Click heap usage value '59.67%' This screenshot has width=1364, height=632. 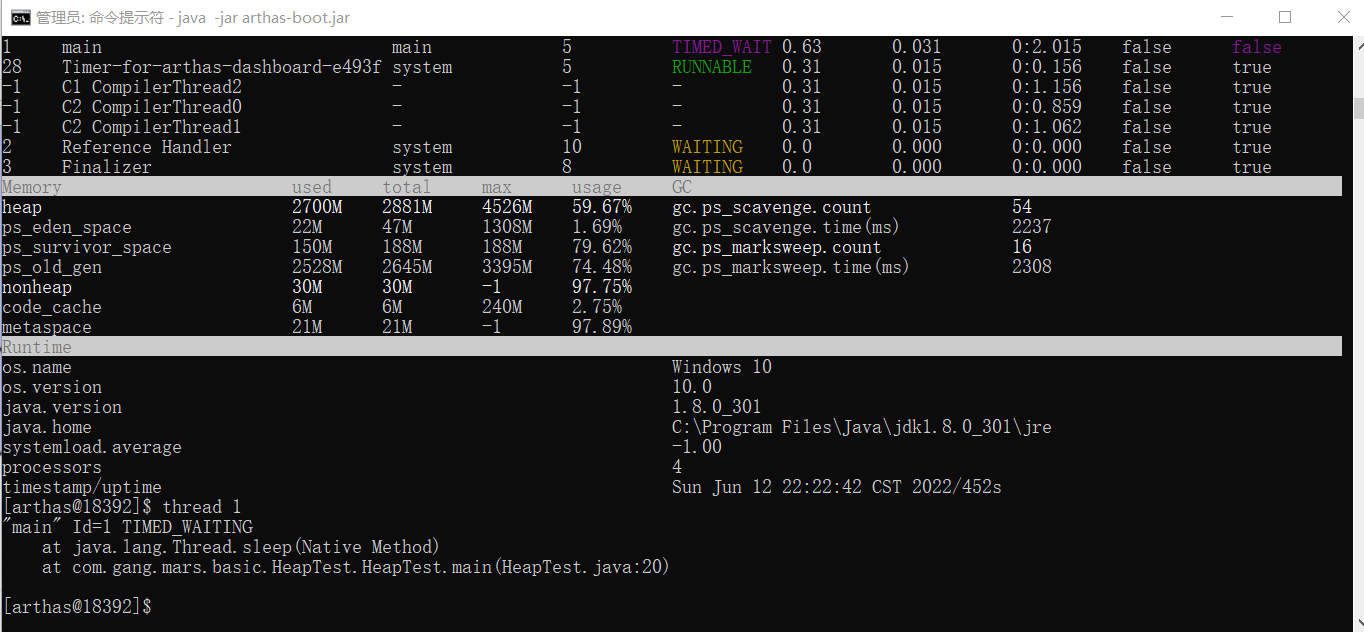pyautogui.click(x=602, y=207)
